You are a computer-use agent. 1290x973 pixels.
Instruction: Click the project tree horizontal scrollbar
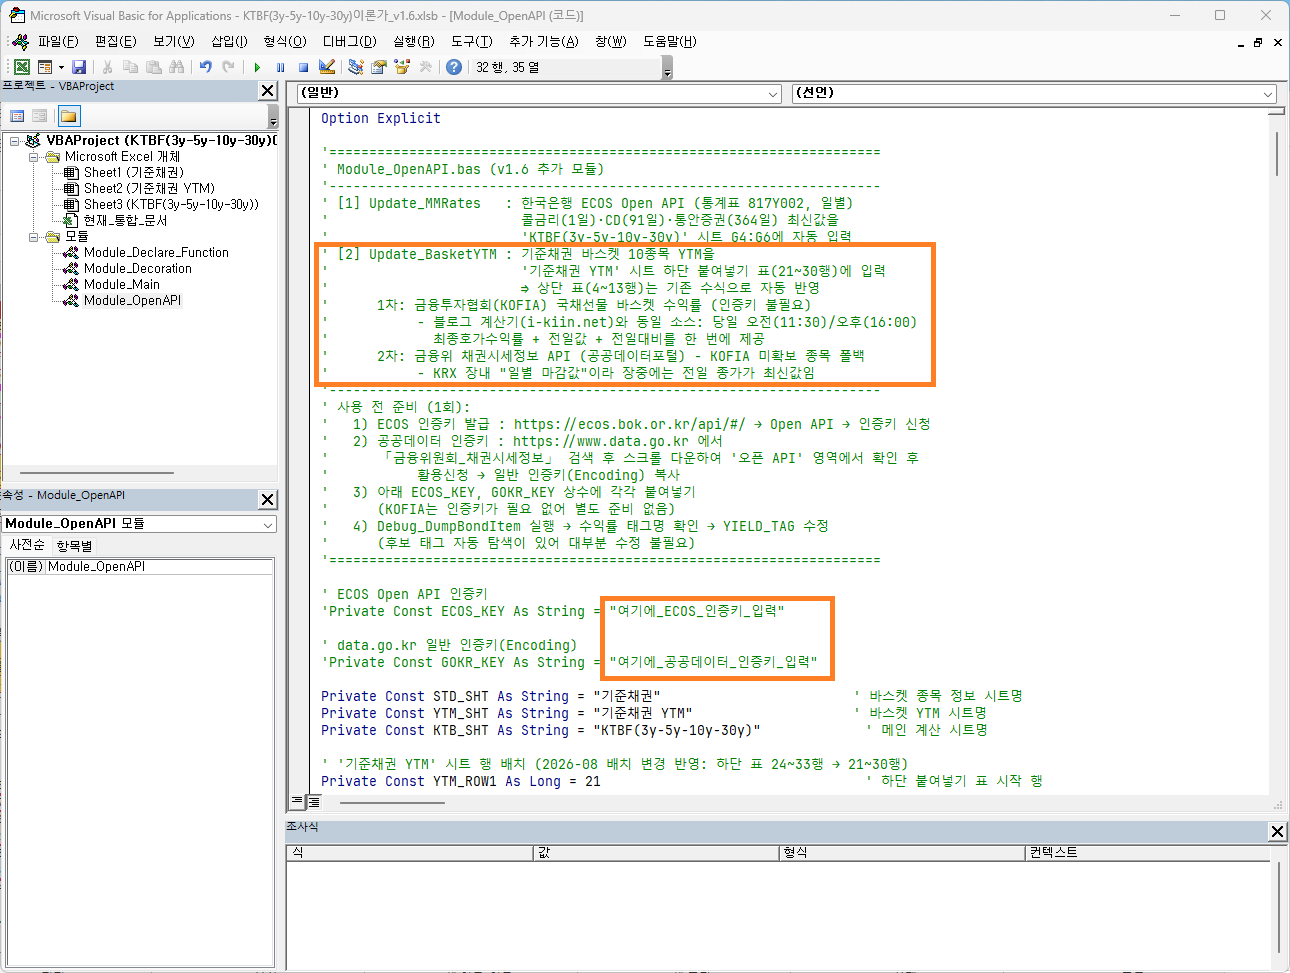coord(97,473)
